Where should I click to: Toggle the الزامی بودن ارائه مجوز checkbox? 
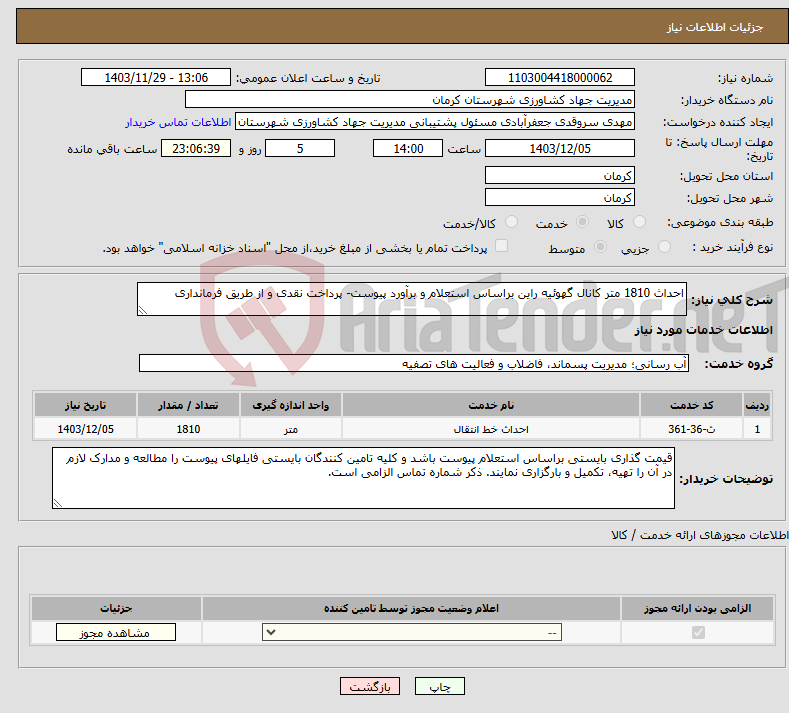698,632
